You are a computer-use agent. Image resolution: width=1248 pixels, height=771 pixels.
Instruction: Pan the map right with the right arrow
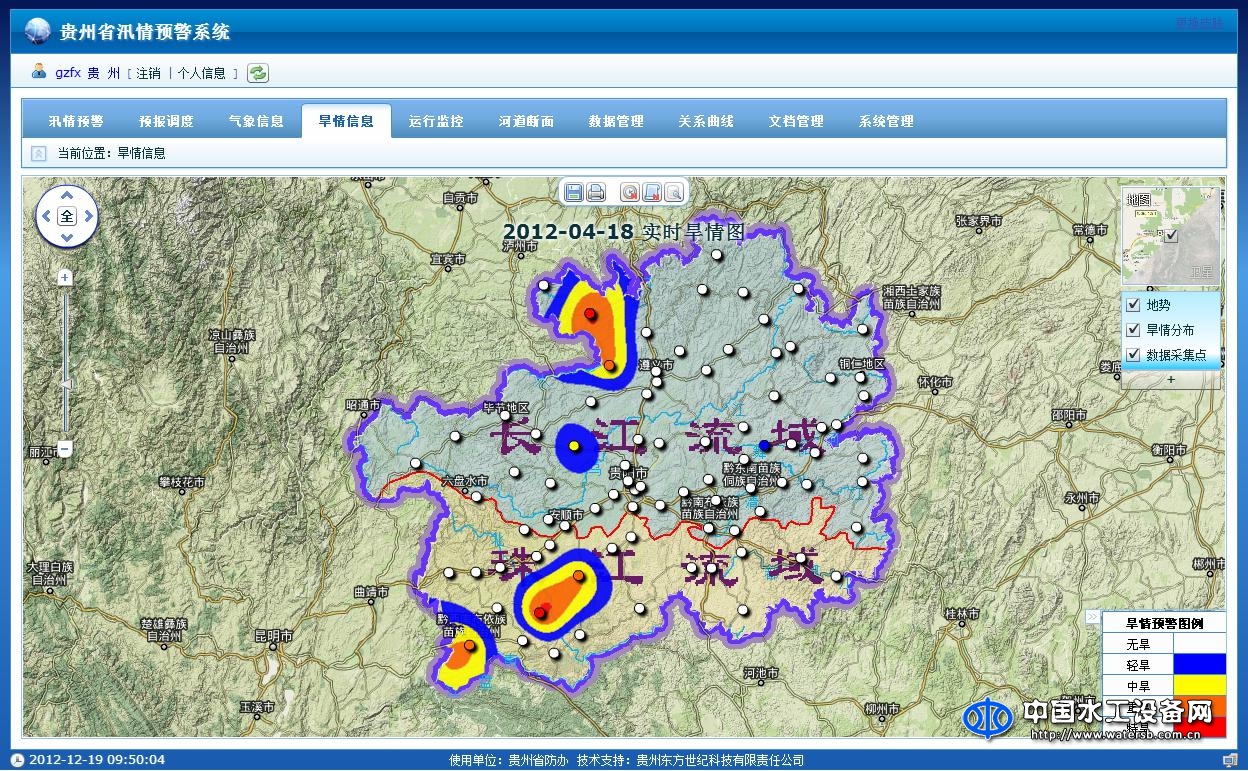[x=88, y=216]
